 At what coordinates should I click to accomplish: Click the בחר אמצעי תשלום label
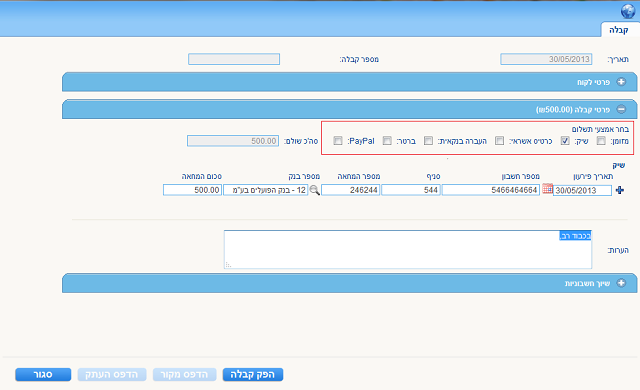600,129
